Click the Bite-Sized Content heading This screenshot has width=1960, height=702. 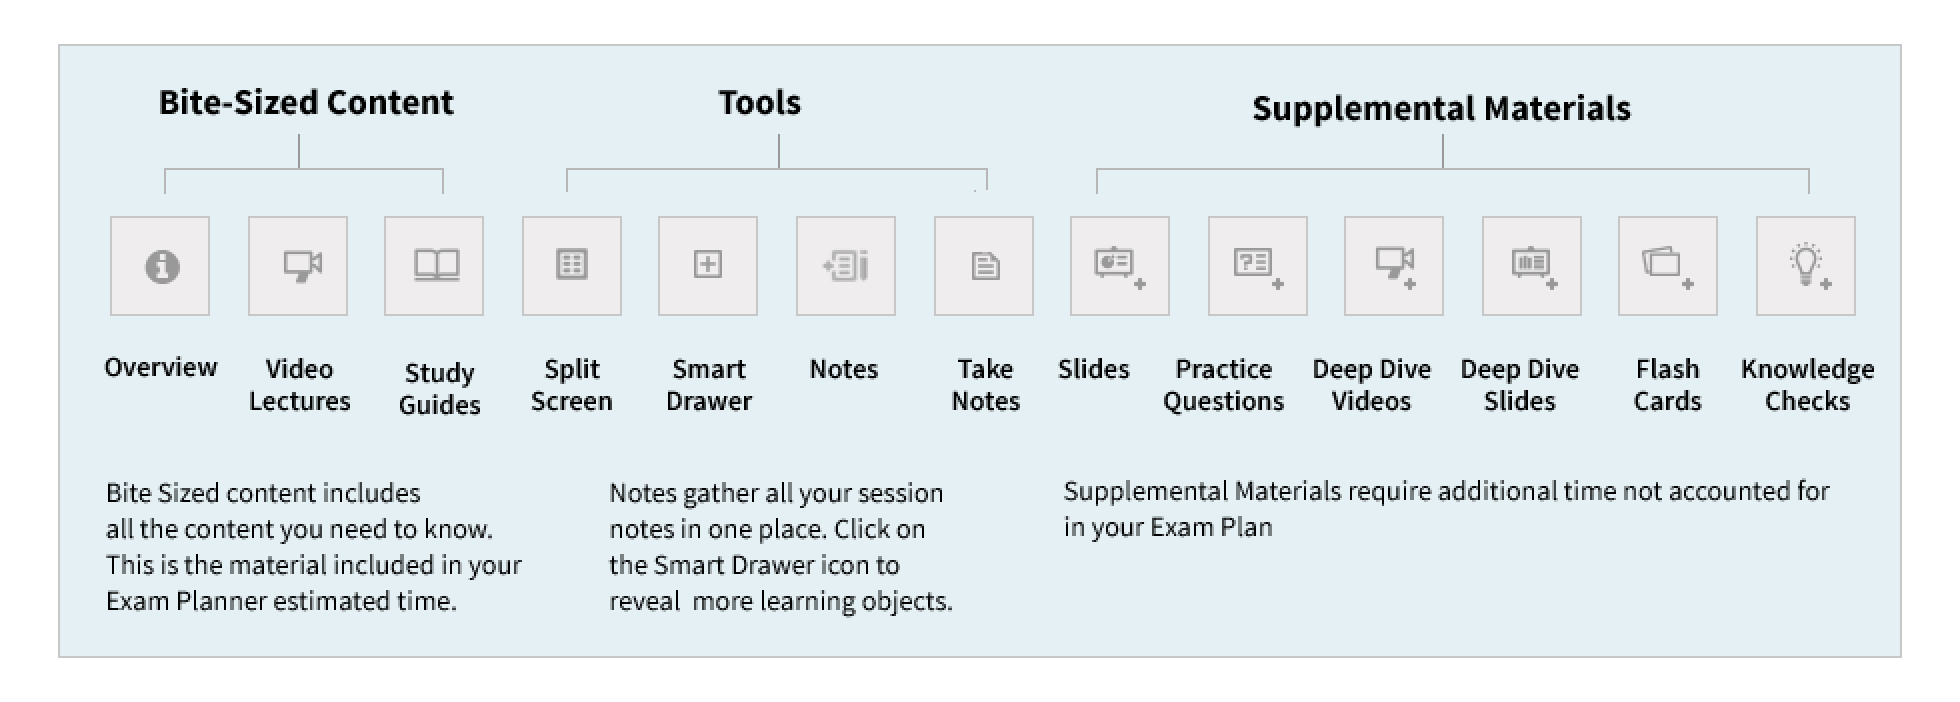306,102
